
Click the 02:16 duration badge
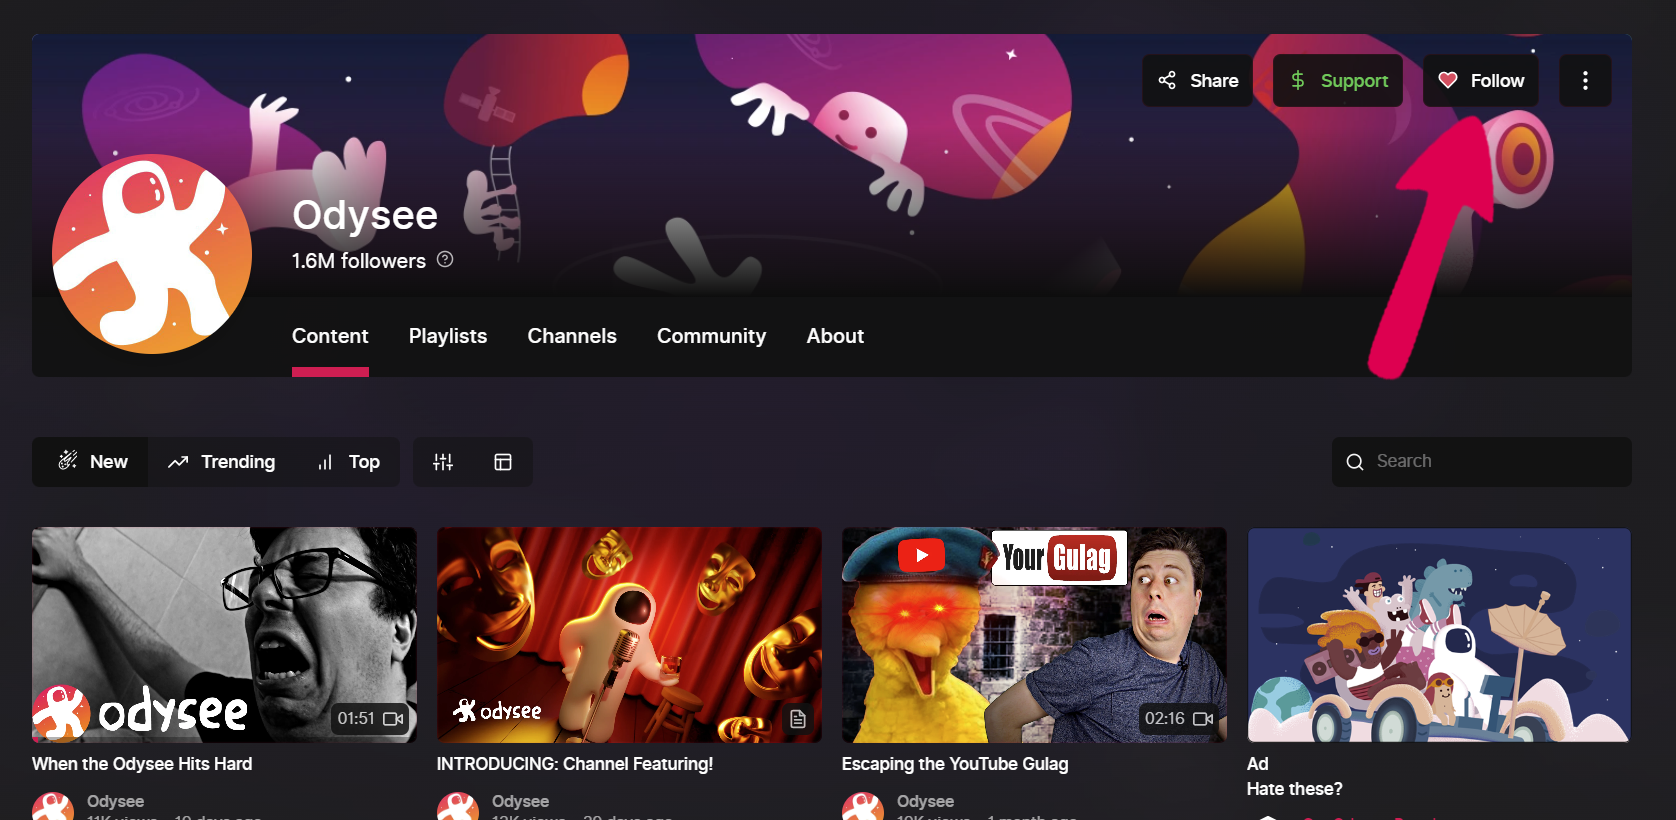pos(1178,718)
